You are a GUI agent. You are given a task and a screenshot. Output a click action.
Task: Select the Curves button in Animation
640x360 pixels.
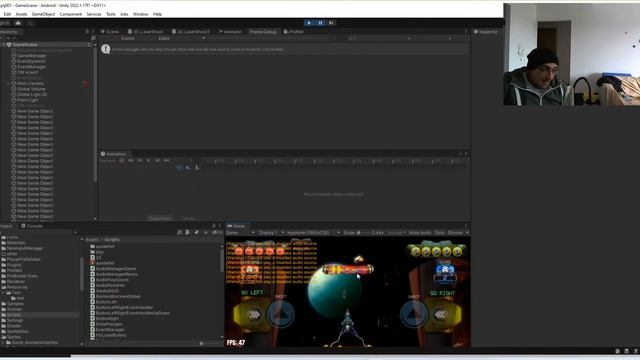(188, 219)
